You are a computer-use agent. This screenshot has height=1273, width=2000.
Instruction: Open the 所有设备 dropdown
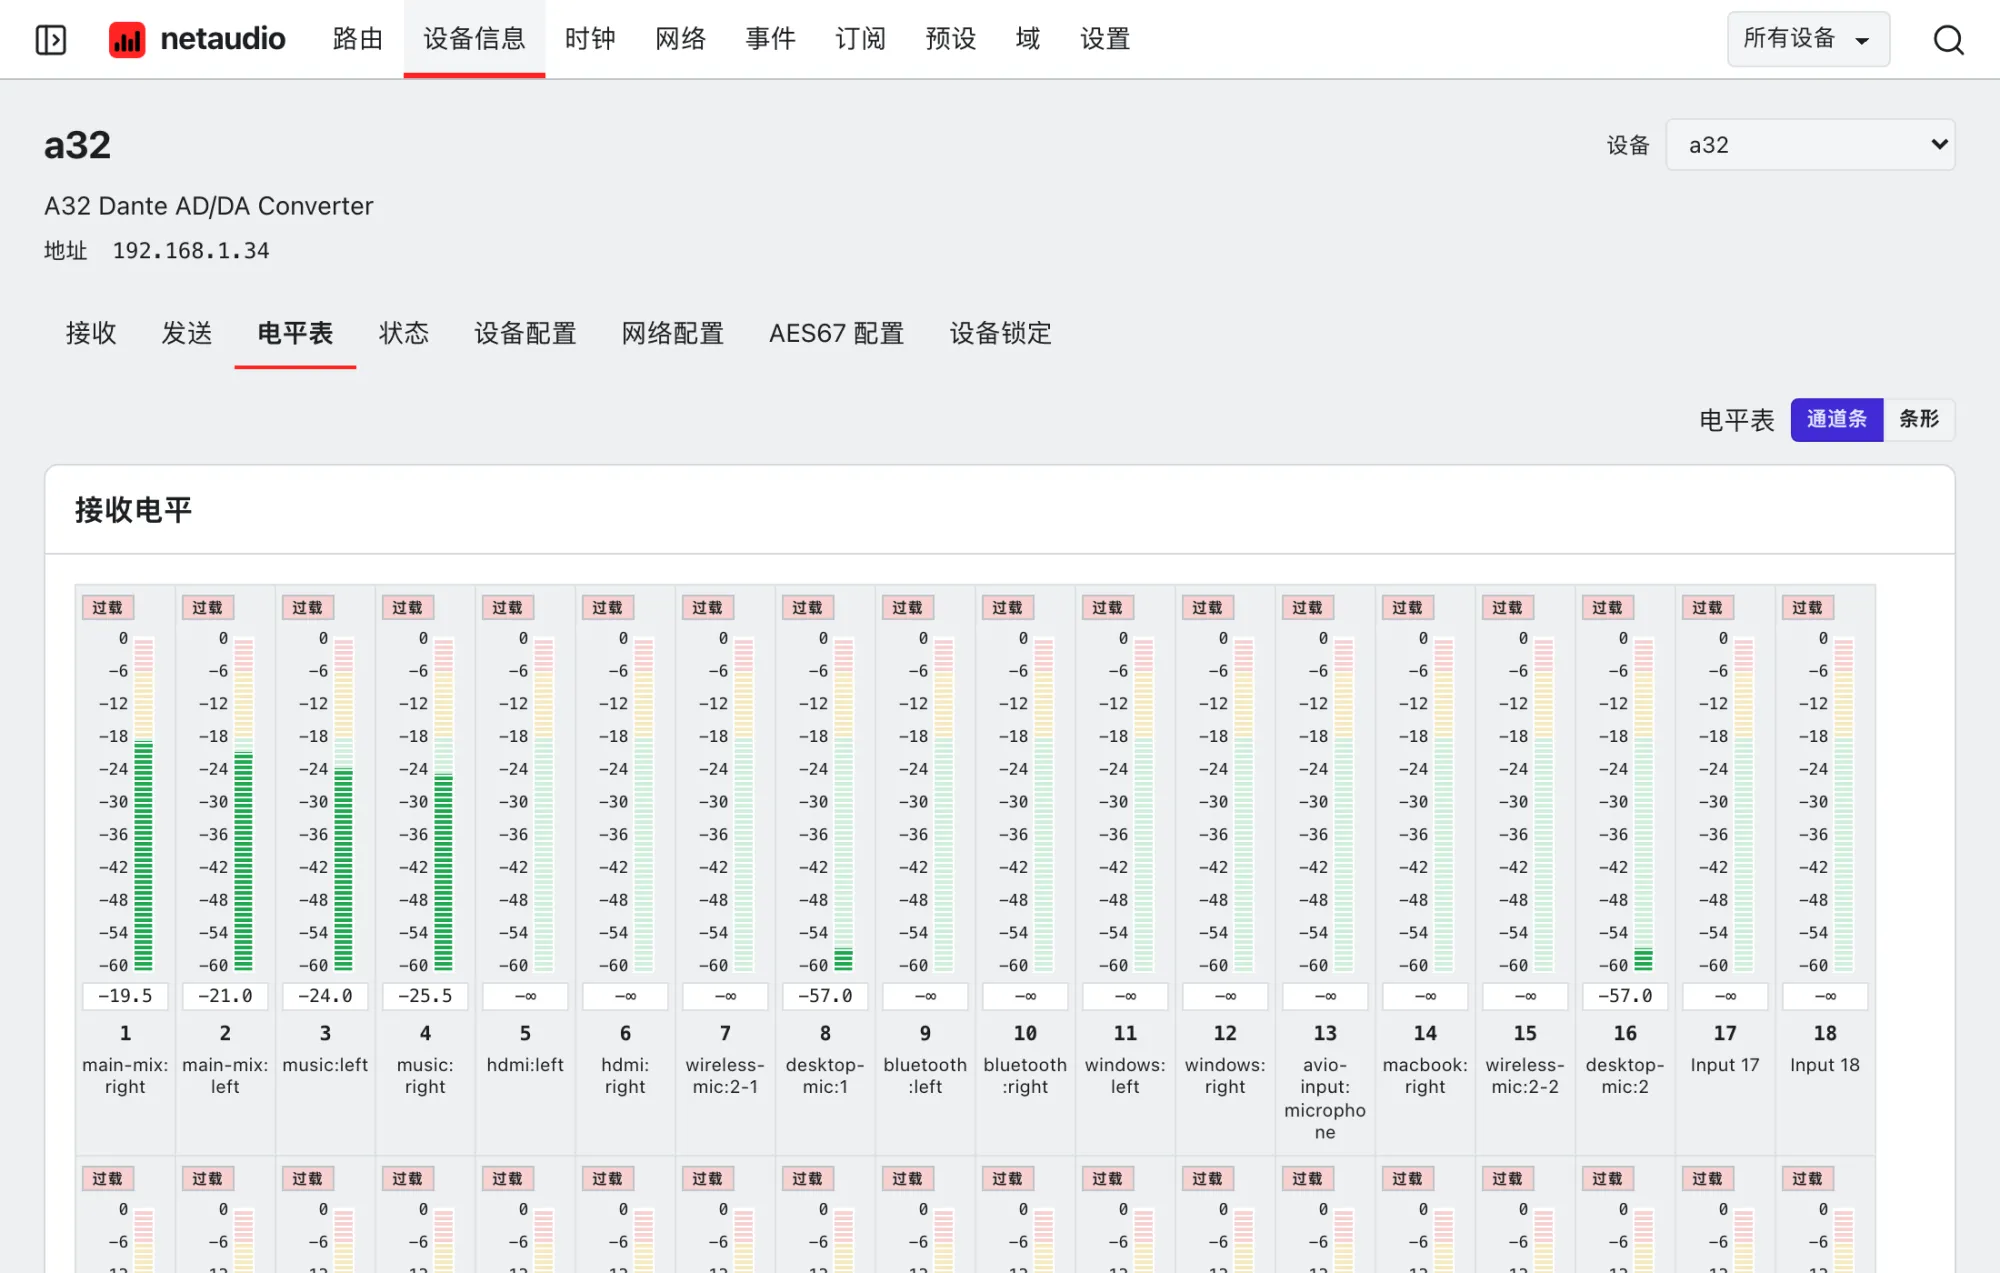1808,39
